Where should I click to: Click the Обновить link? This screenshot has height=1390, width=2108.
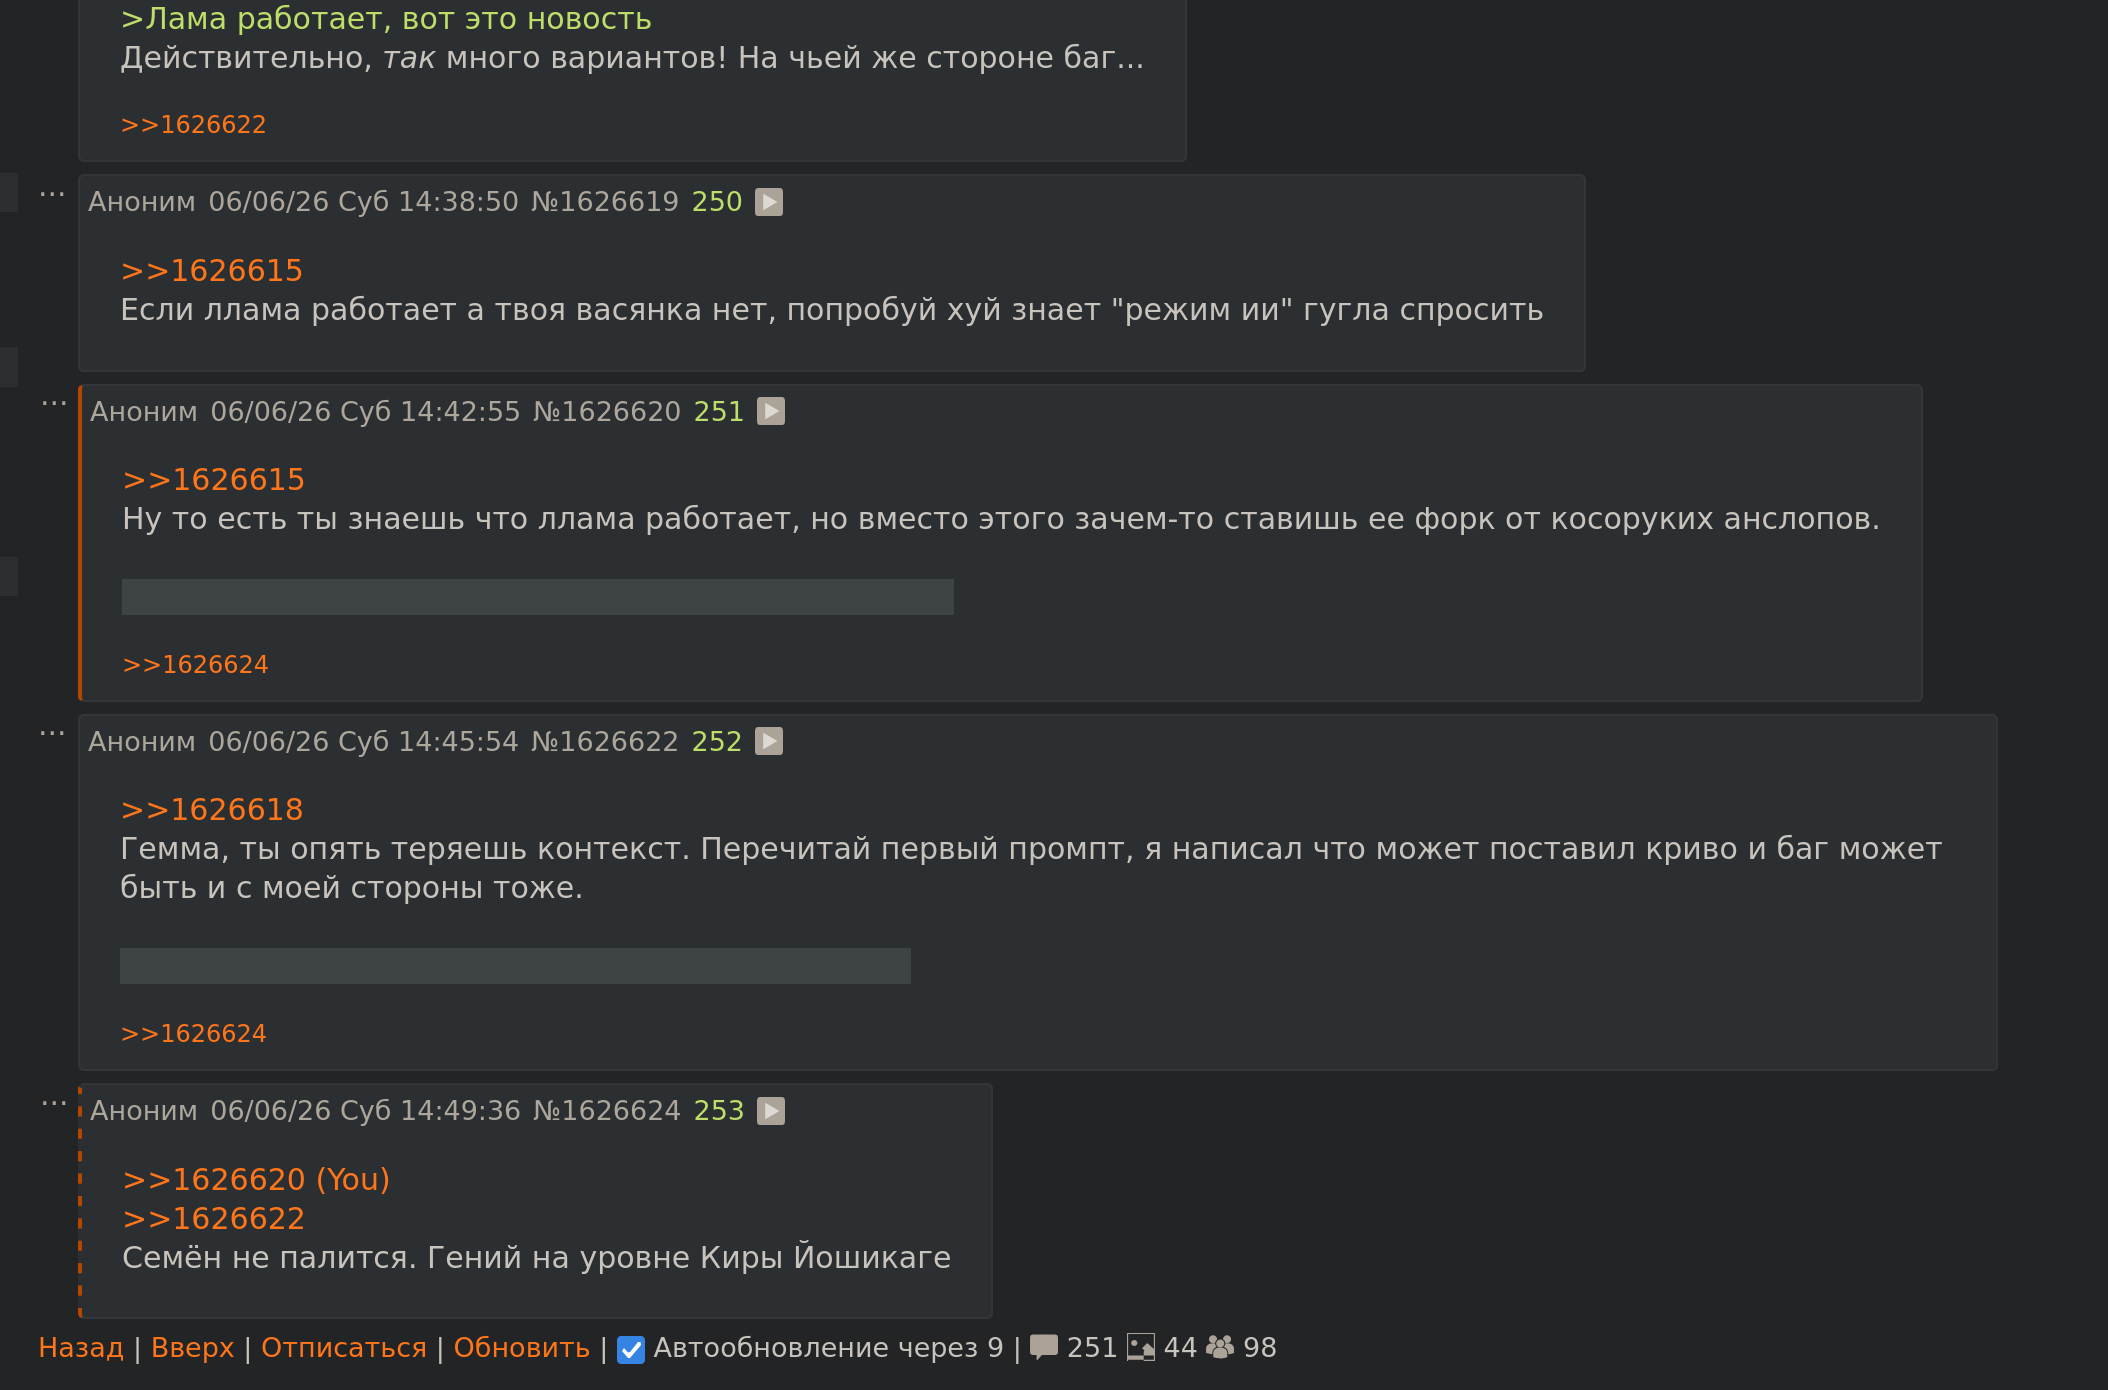pyautogui.click(x=522, y=1348)
